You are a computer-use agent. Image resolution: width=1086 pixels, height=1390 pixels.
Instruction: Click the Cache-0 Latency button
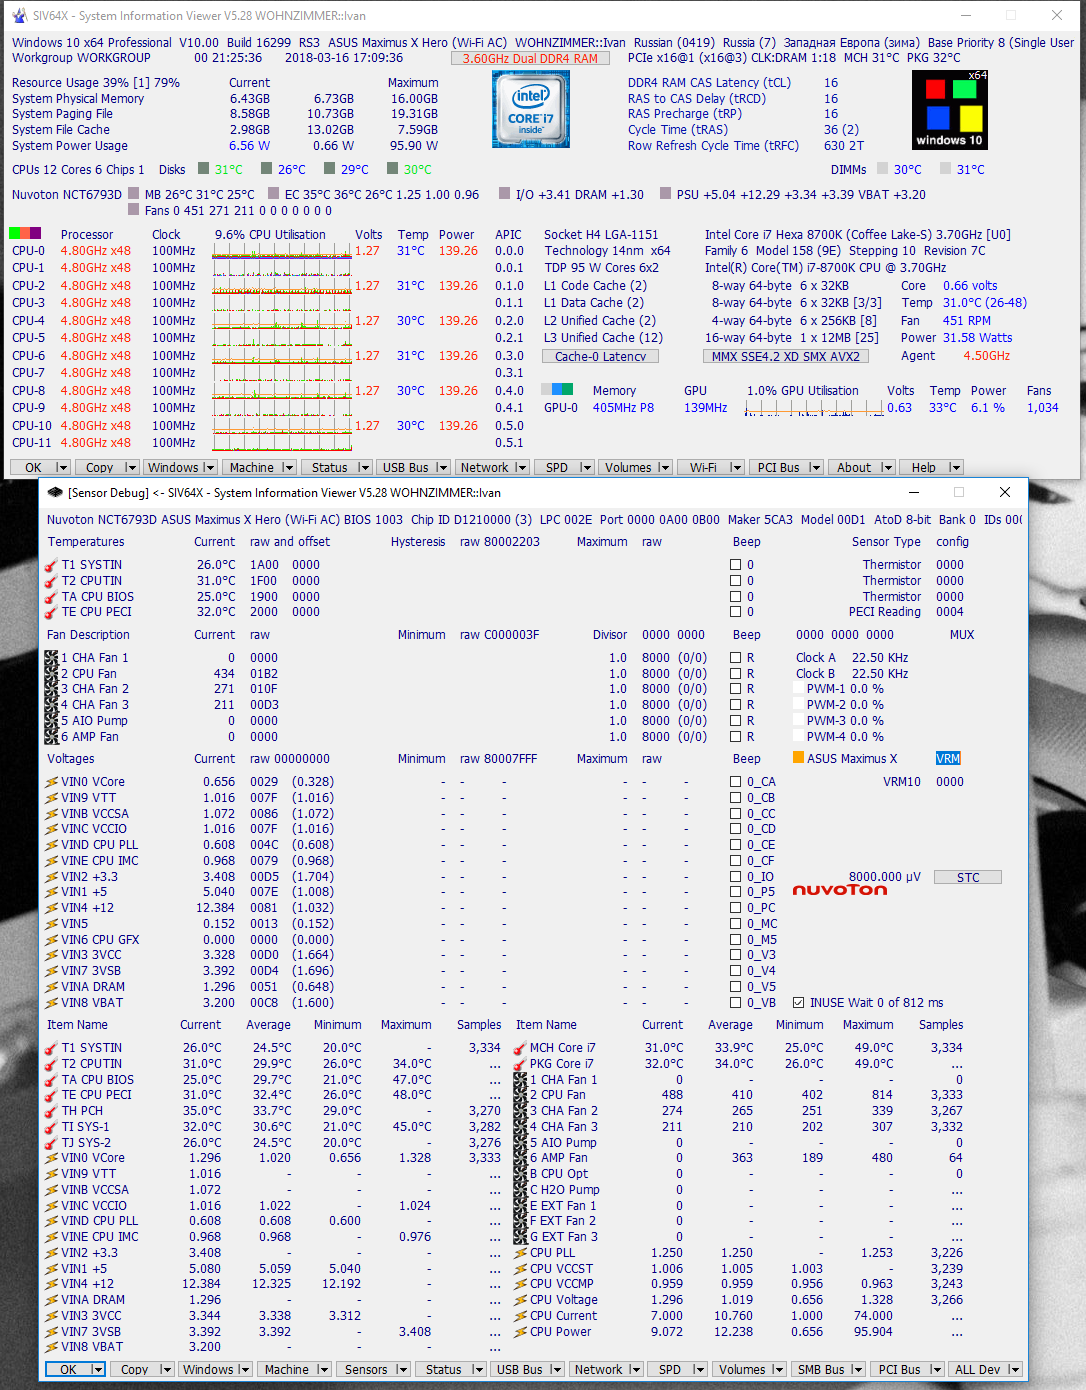(600, 356)
